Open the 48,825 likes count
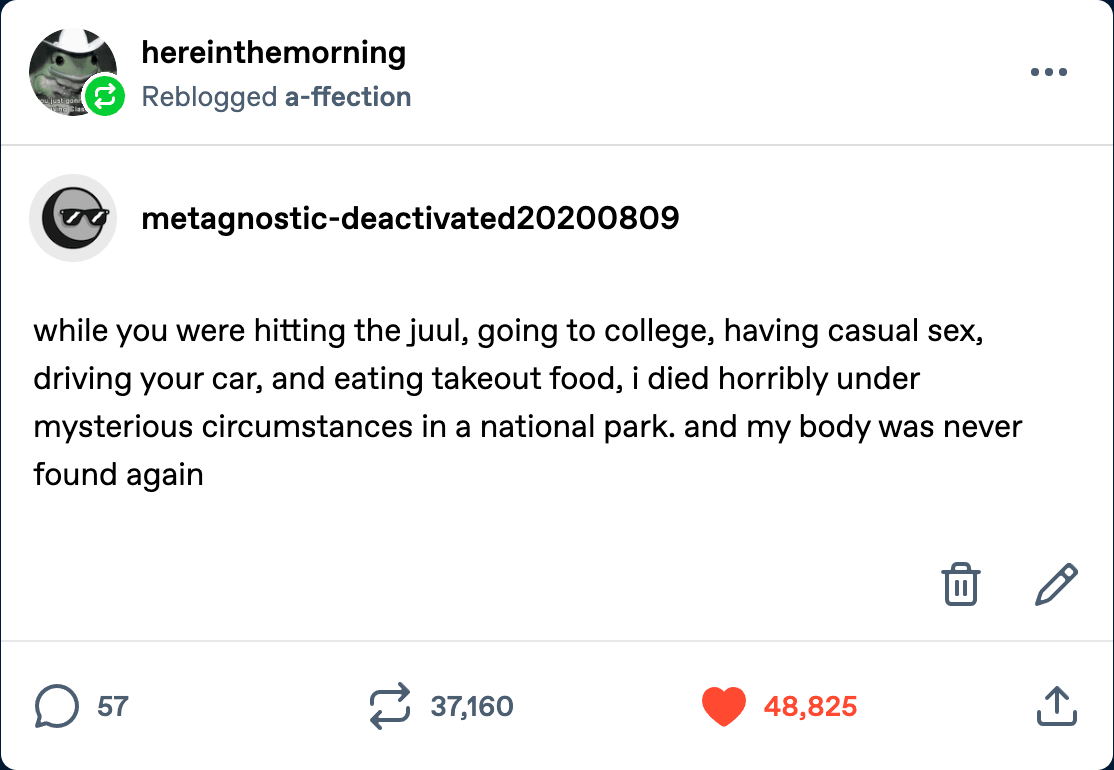1114x770 pixels. coord(811,706)
